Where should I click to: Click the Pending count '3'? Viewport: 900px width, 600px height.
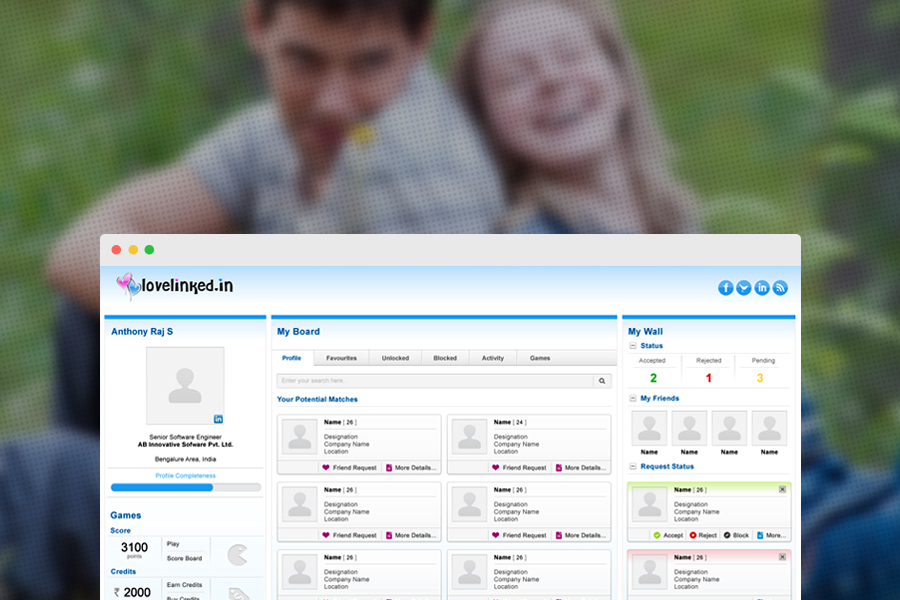pyautogui.click(x=760, y=378)
